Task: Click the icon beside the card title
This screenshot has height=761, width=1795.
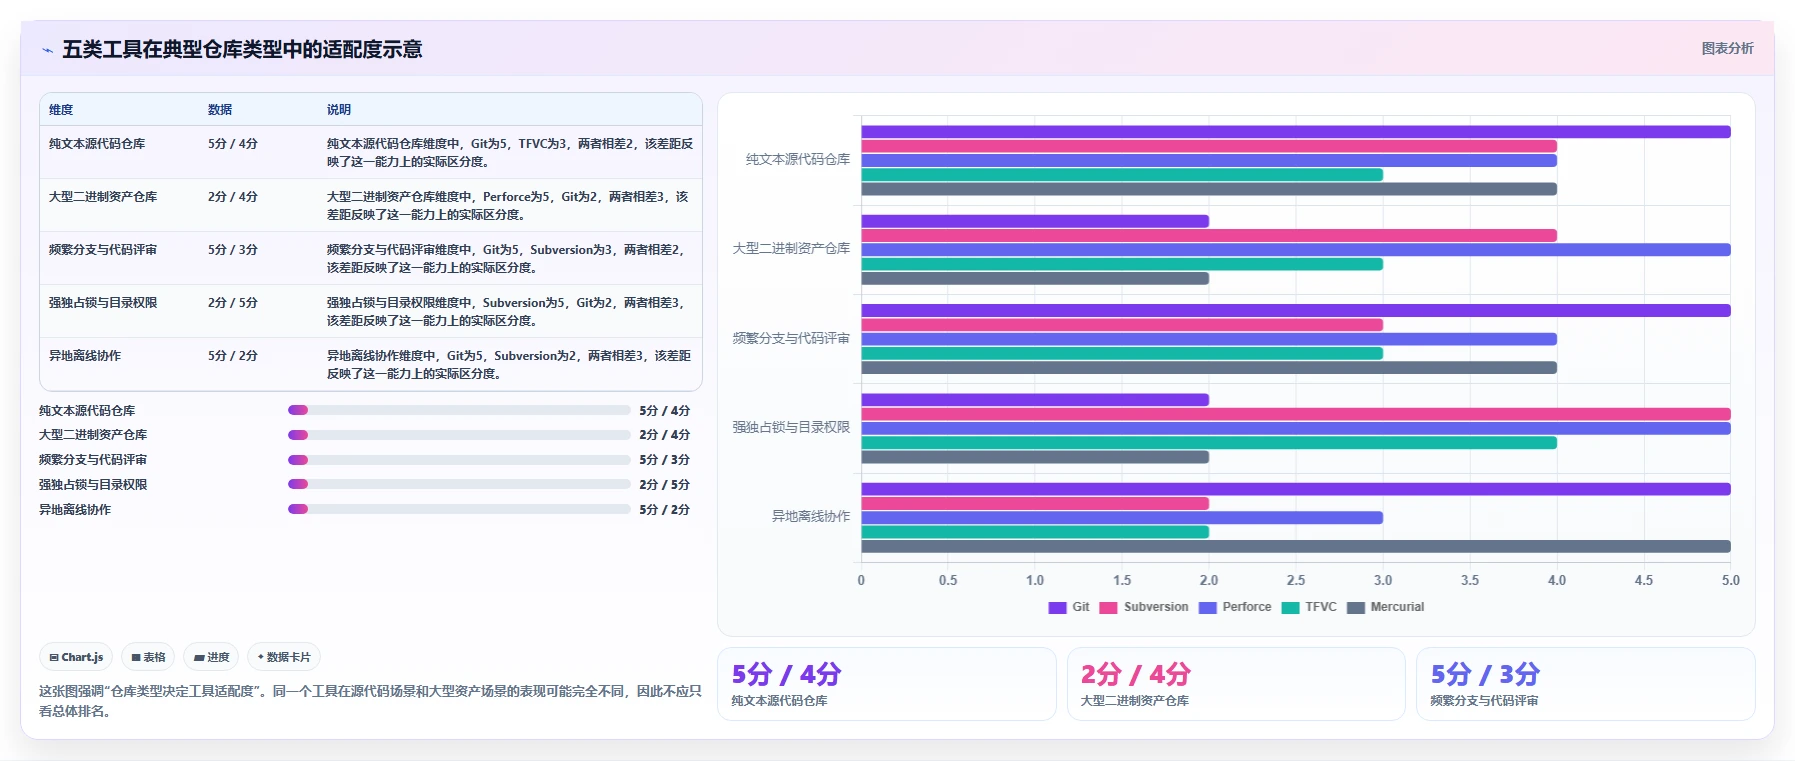Action: tap(47, 50)
